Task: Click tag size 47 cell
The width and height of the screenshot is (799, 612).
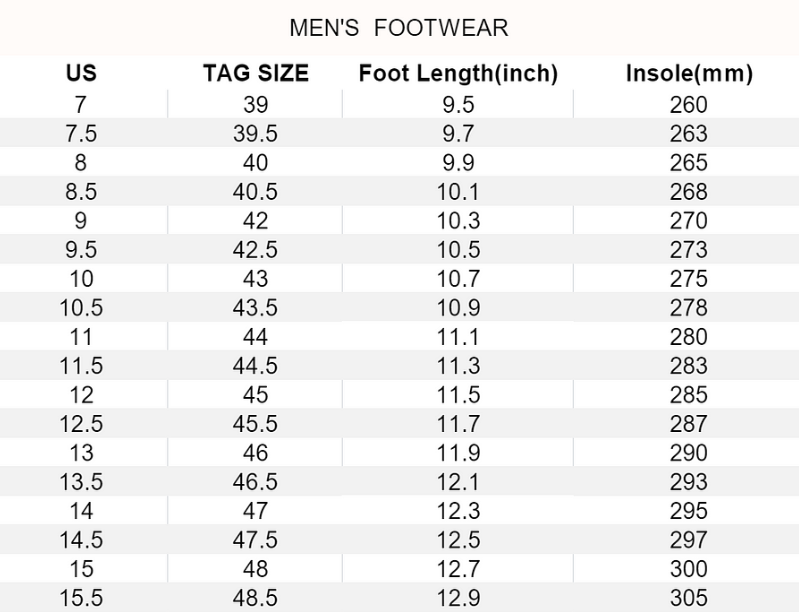Action: click(256, 511)
